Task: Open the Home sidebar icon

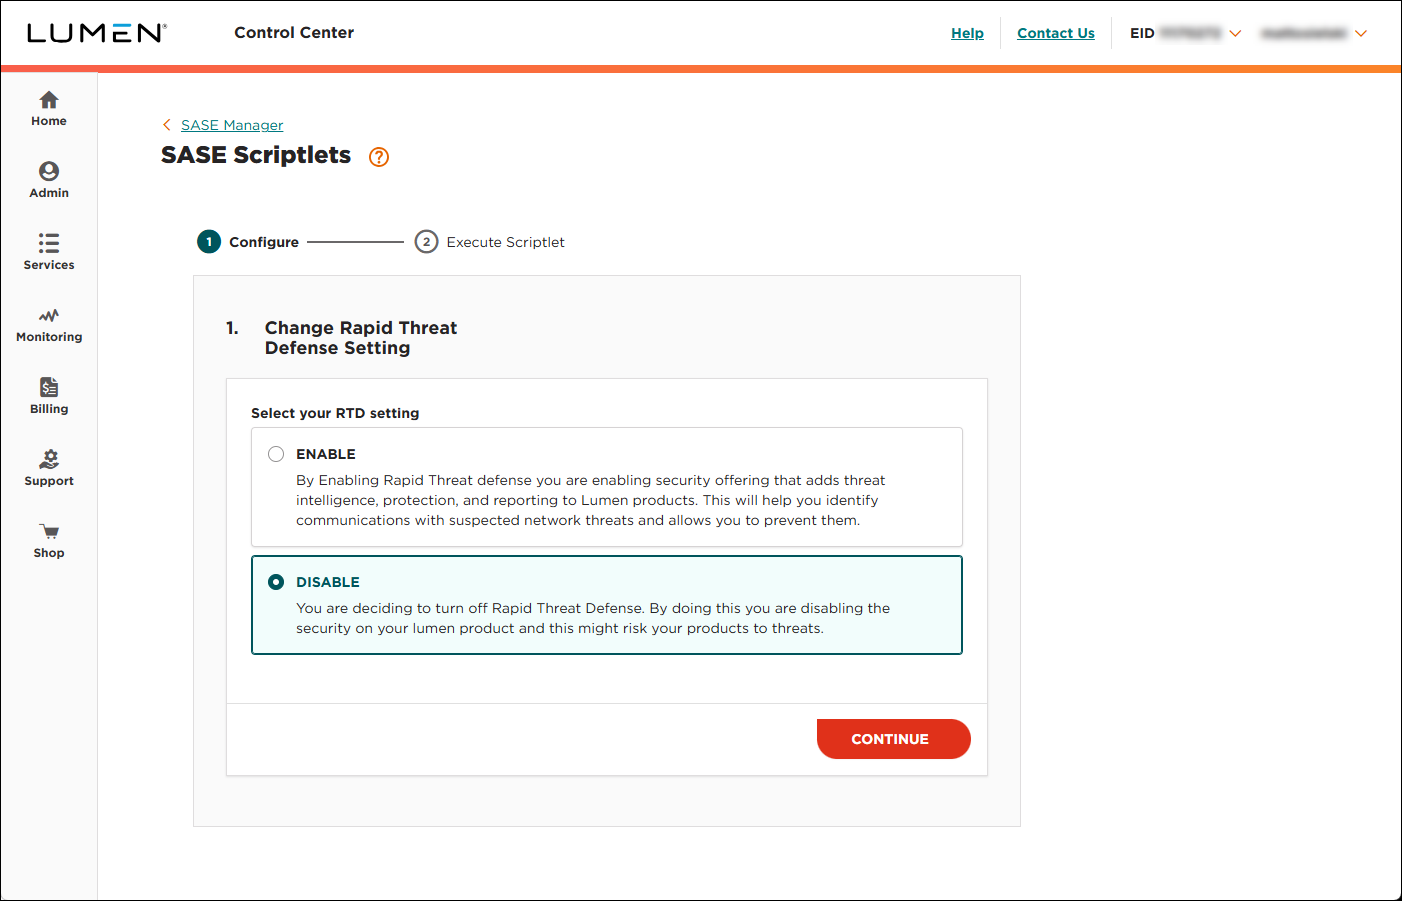Action: coord(49,100)
